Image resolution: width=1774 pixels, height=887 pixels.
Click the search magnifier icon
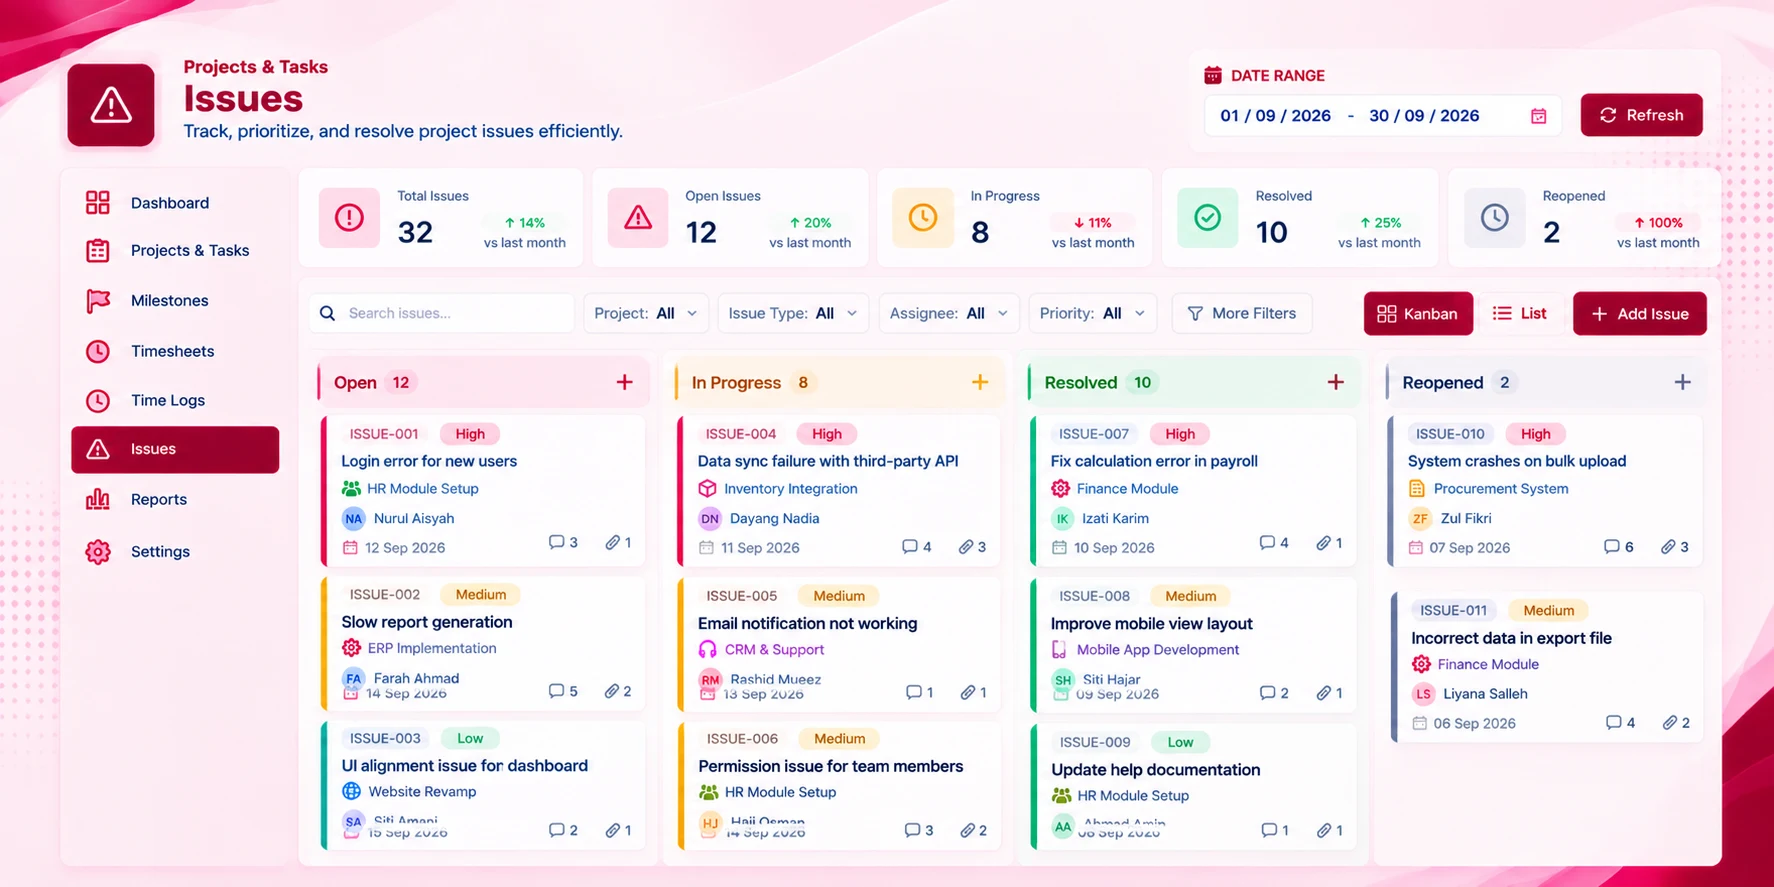[x=327, y=313]
